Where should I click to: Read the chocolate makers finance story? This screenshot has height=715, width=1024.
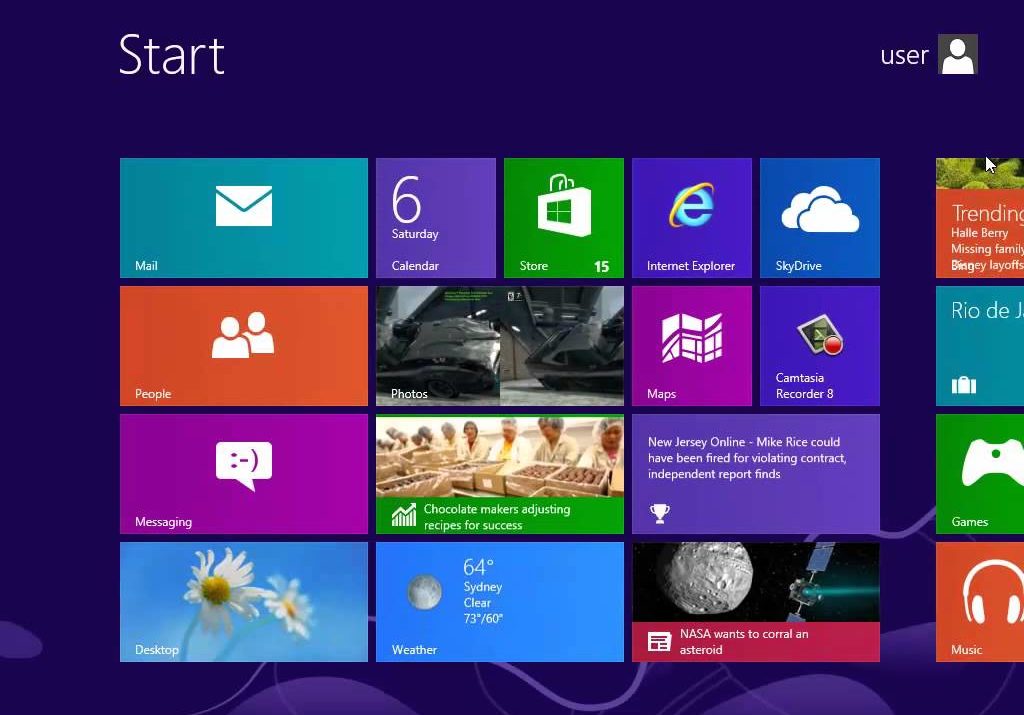pyautogui.click(x=499, y=474)
